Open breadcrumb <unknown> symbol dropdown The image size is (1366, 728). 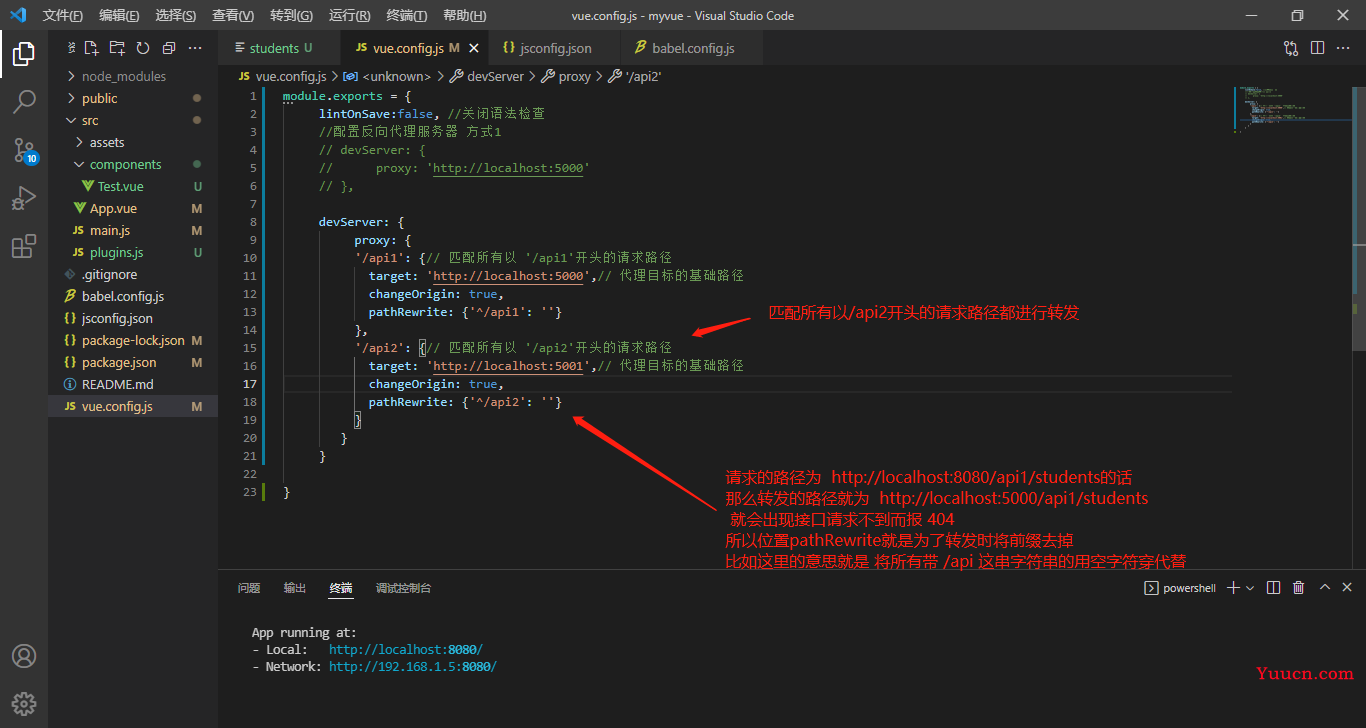tap(386, 76)
